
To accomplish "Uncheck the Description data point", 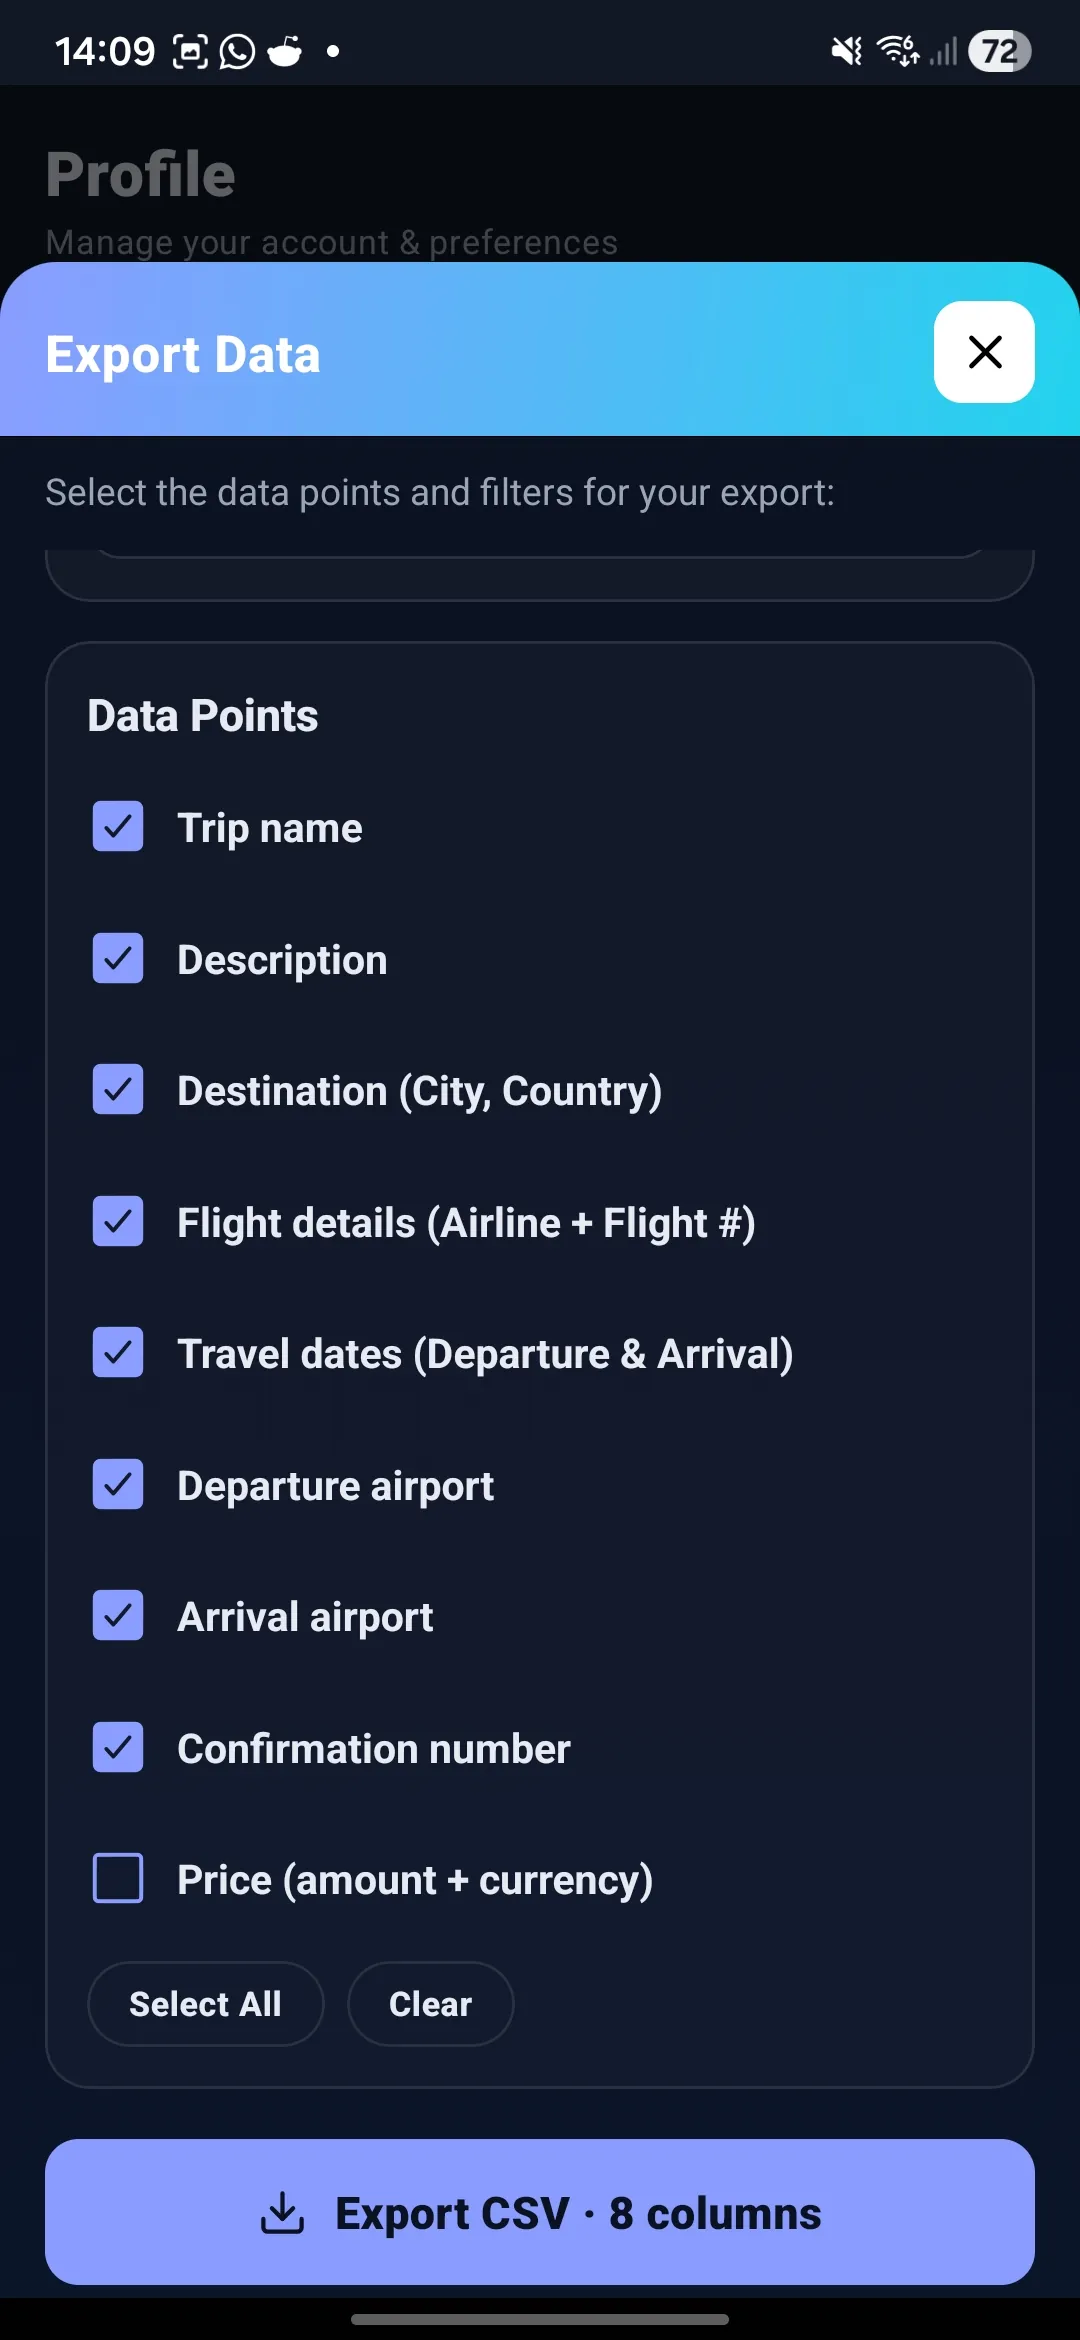I will pos(118,959).
